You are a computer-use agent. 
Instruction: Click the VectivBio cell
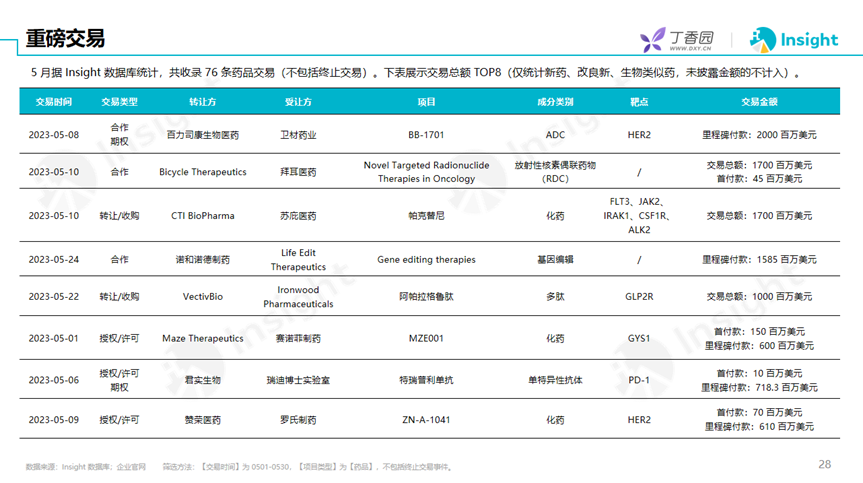pos(203,297)
